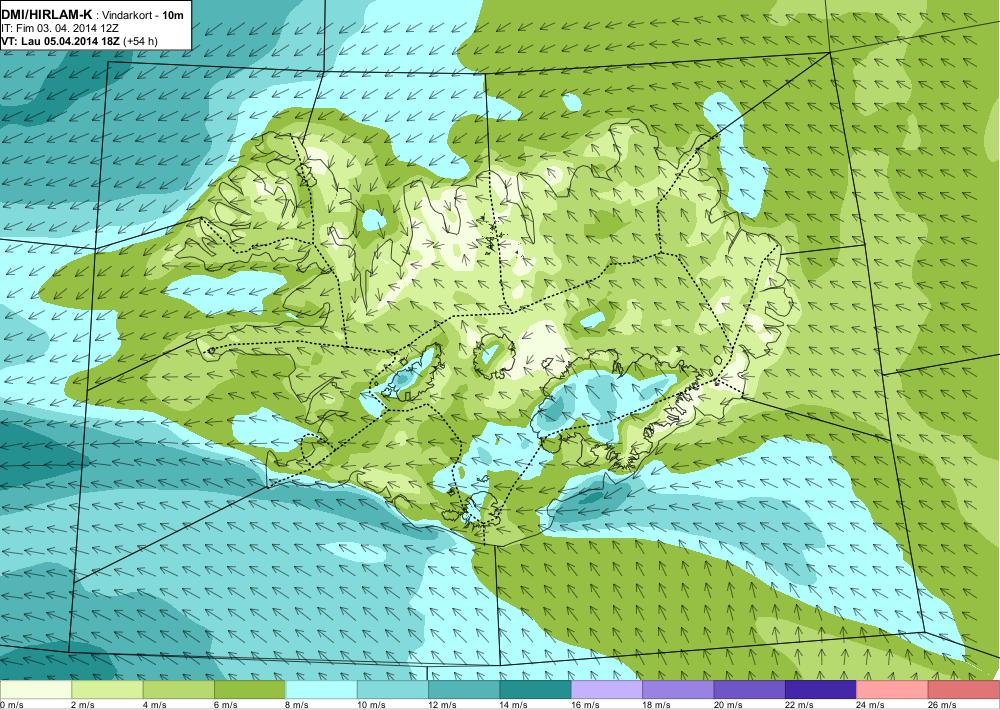Click the '2 m/s' legend label

pyautogui.click(x=84, y=705)
